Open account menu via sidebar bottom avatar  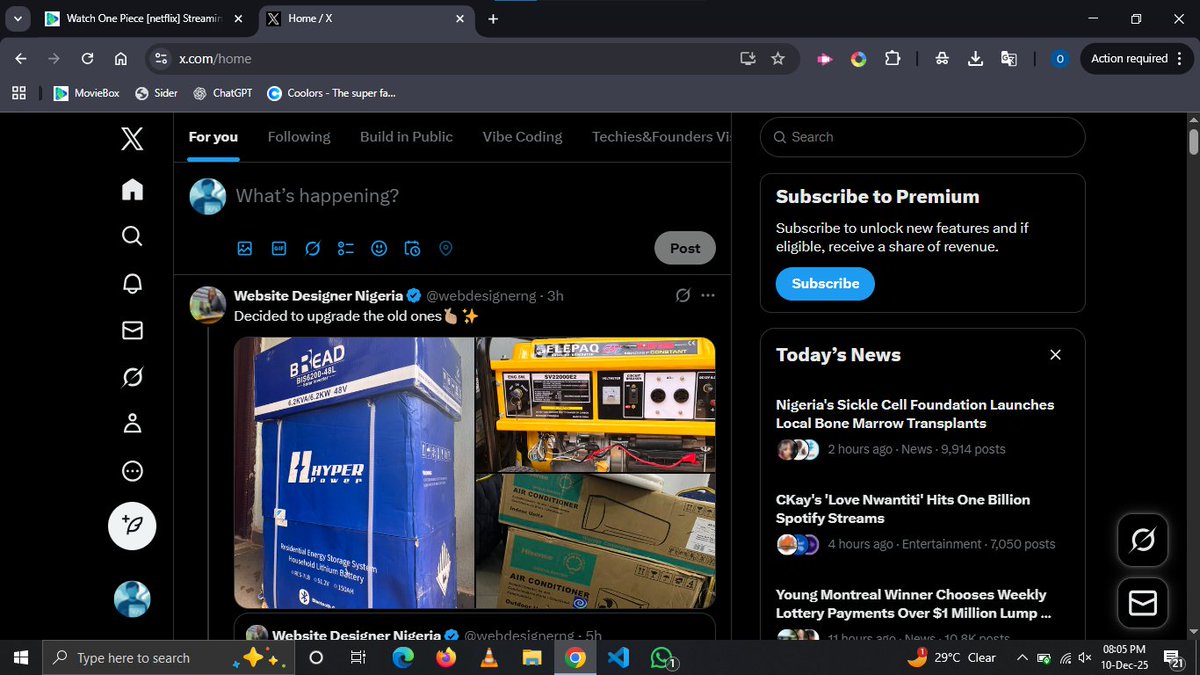click(x=132, y=598)
